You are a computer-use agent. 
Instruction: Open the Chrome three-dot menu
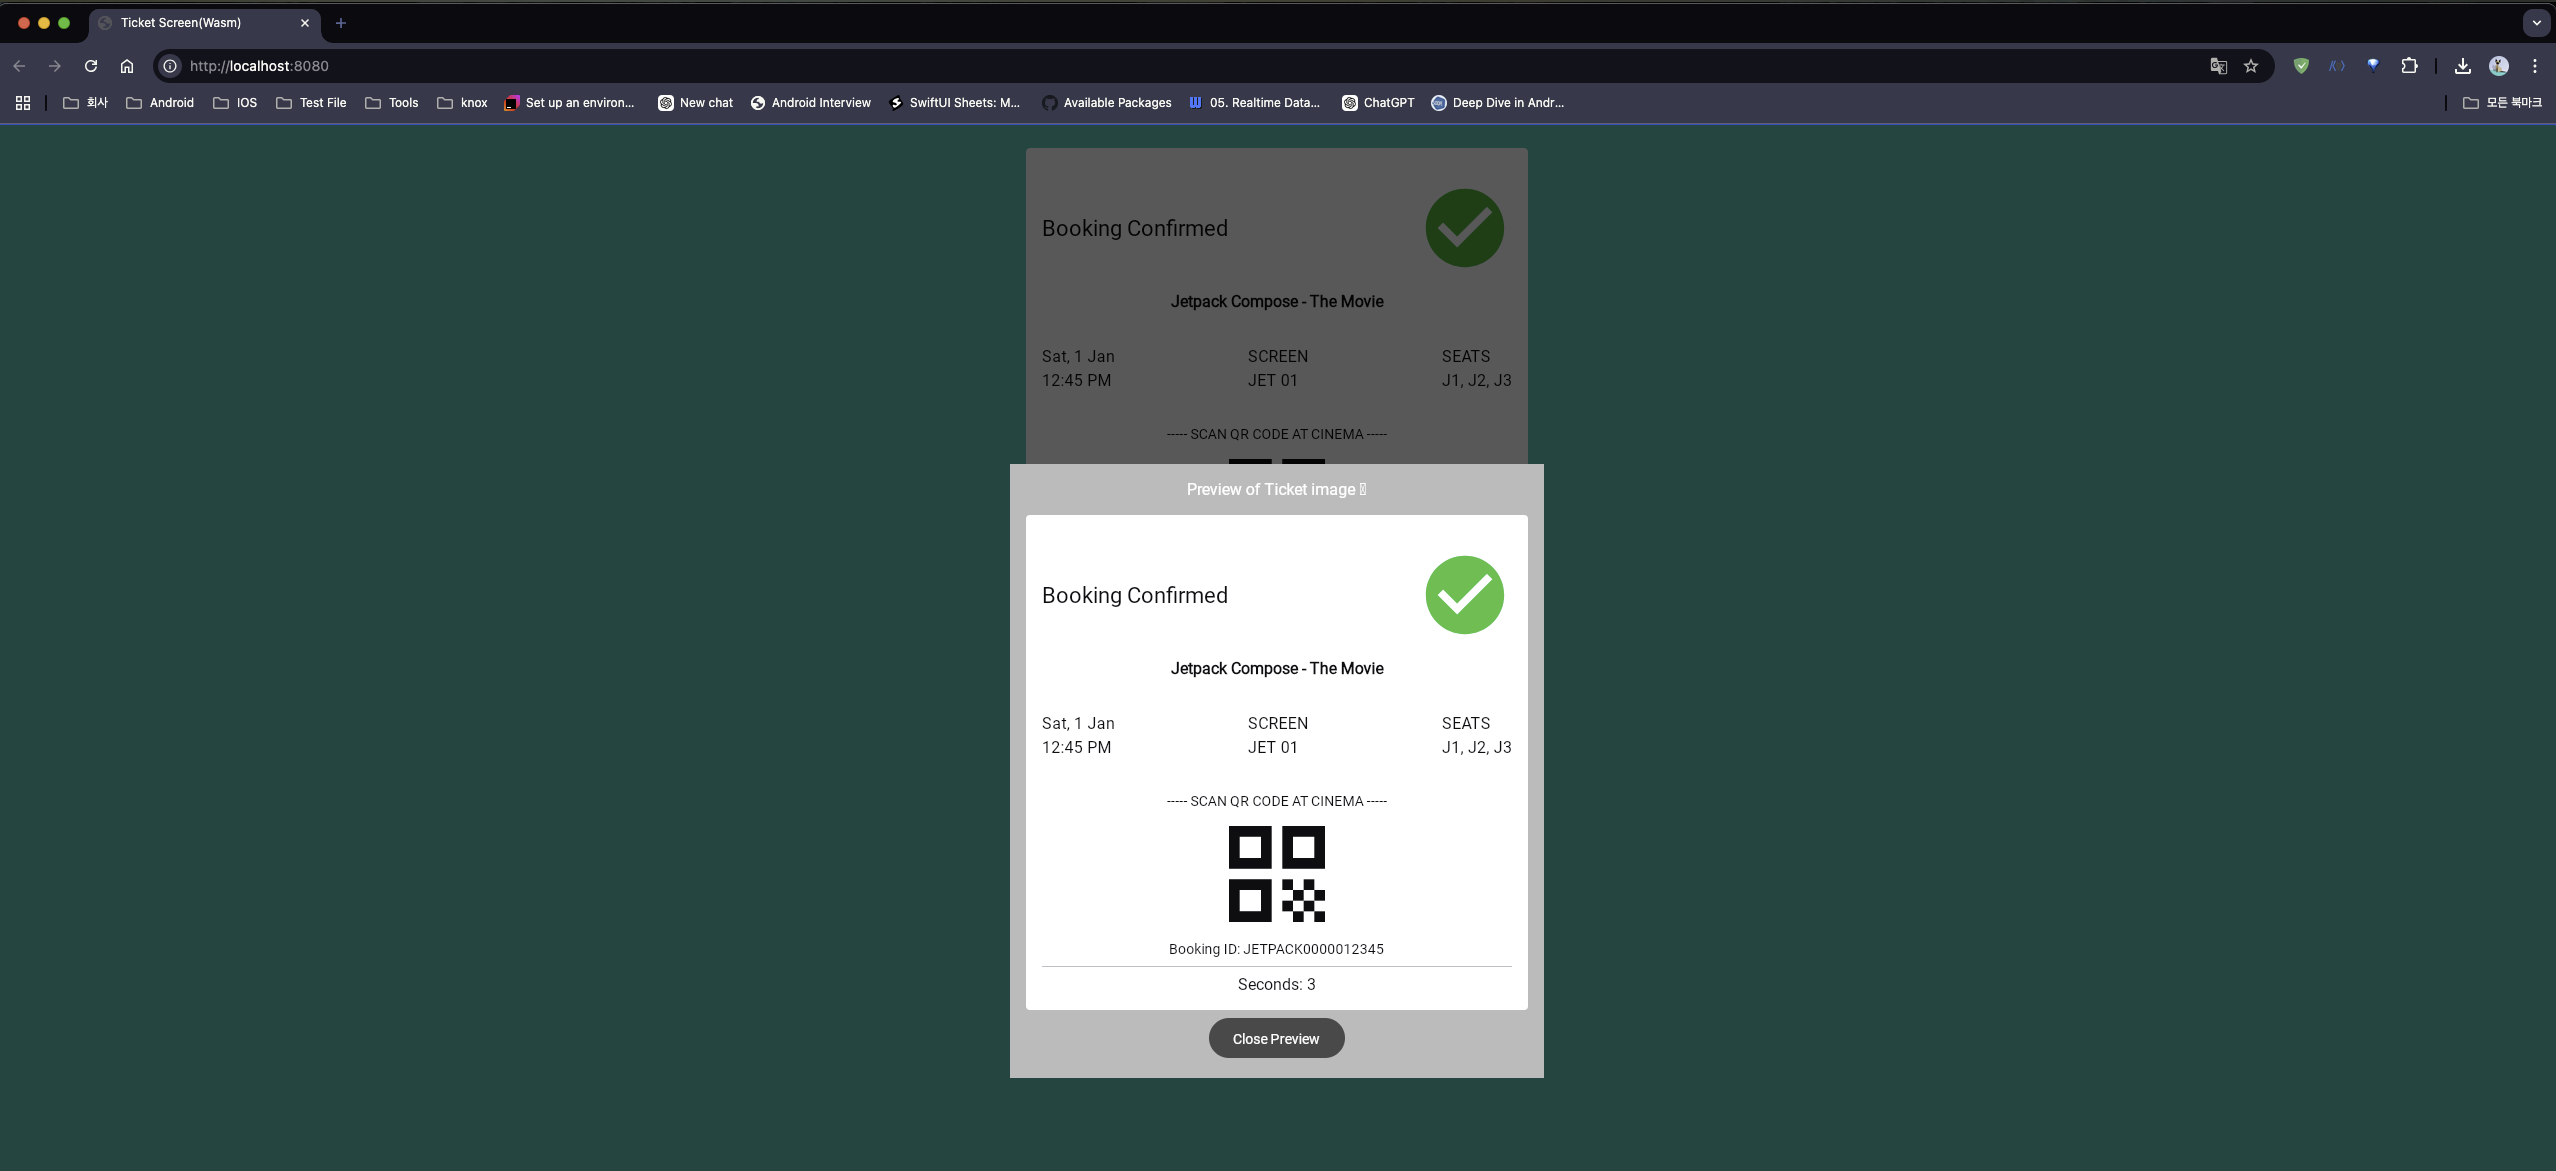point(2535,66)
